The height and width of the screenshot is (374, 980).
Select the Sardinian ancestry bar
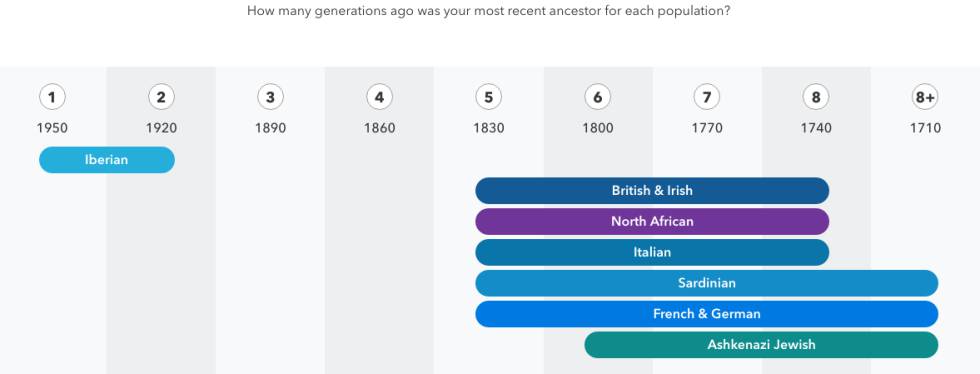(x=707, y=283)
